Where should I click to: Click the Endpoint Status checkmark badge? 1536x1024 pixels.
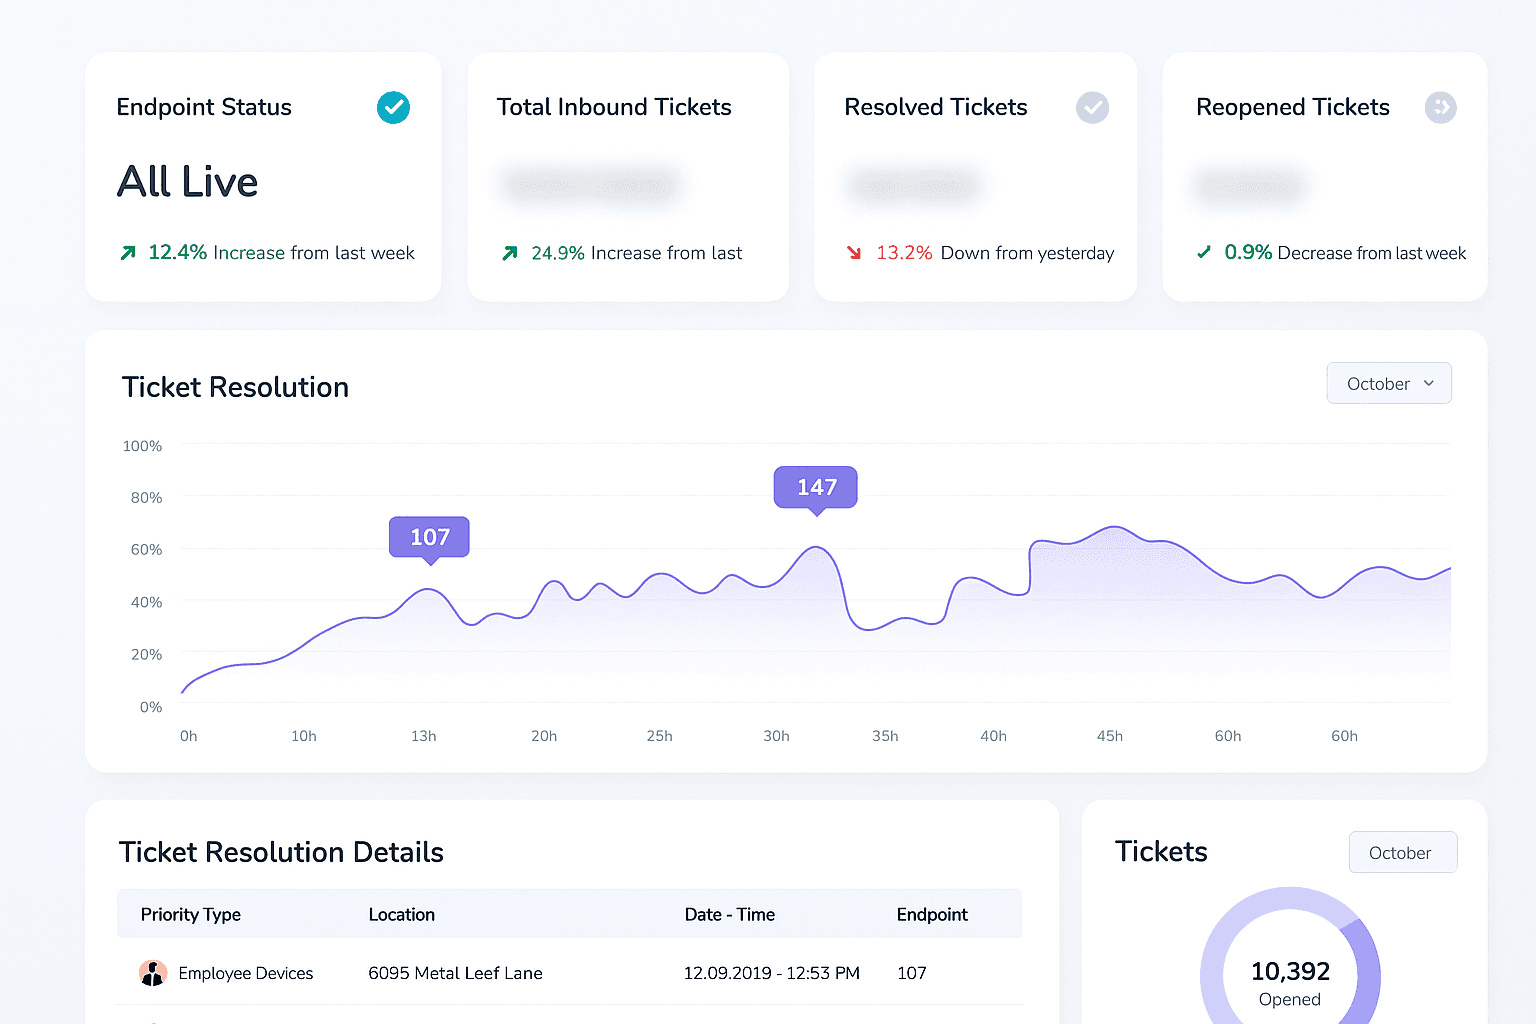(x=393, y=107)
